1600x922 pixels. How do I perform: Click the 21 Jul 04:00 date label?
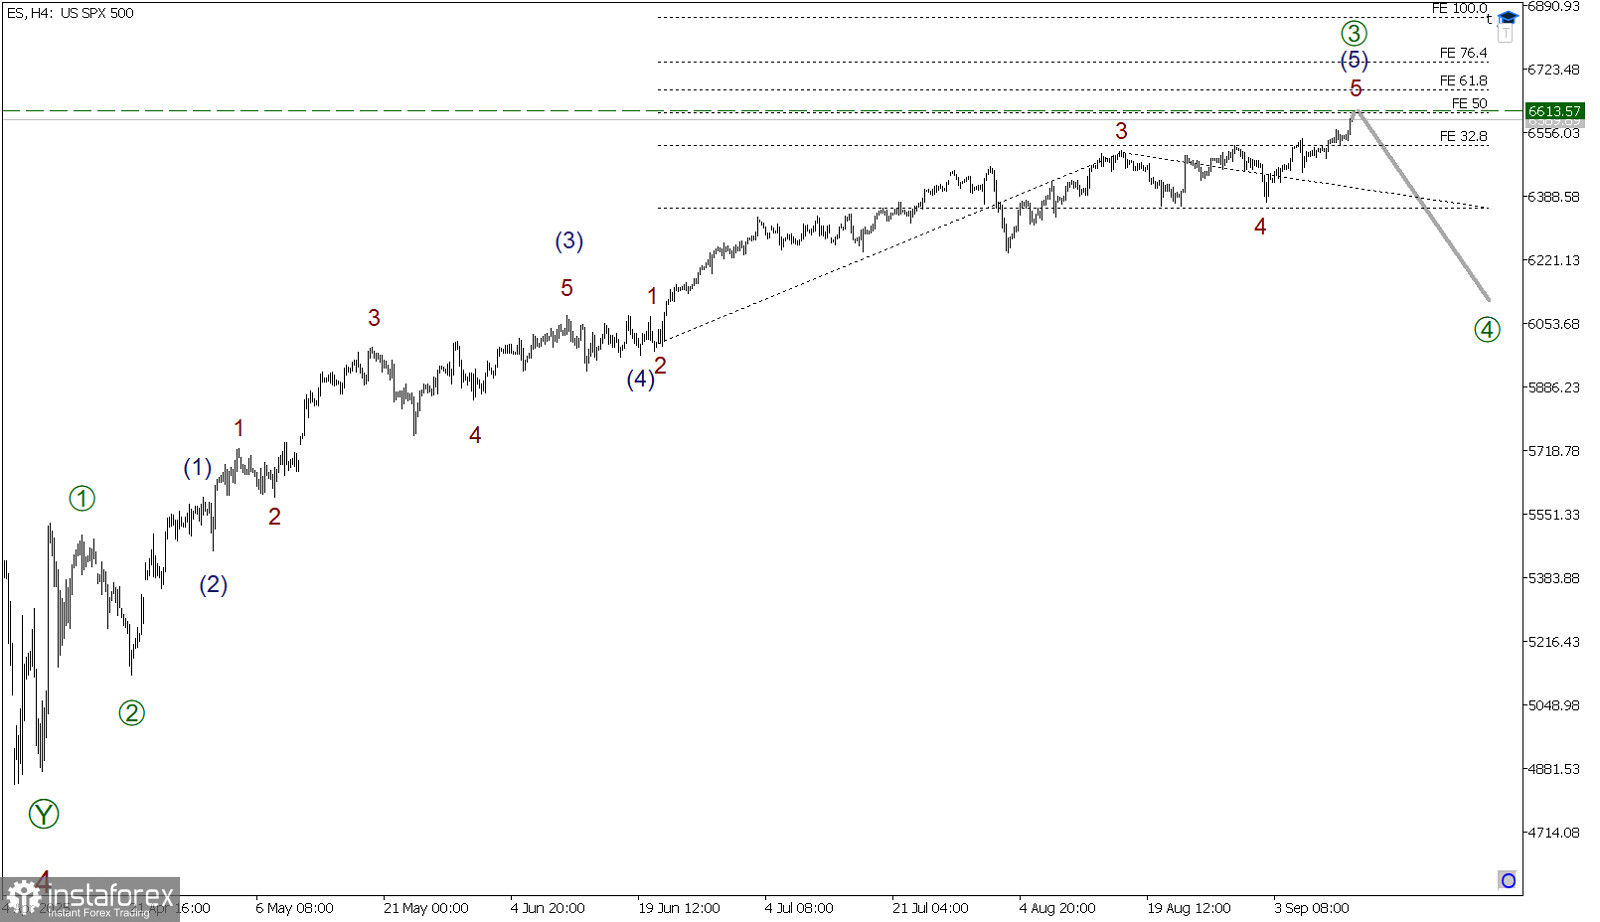coord(930,908)
